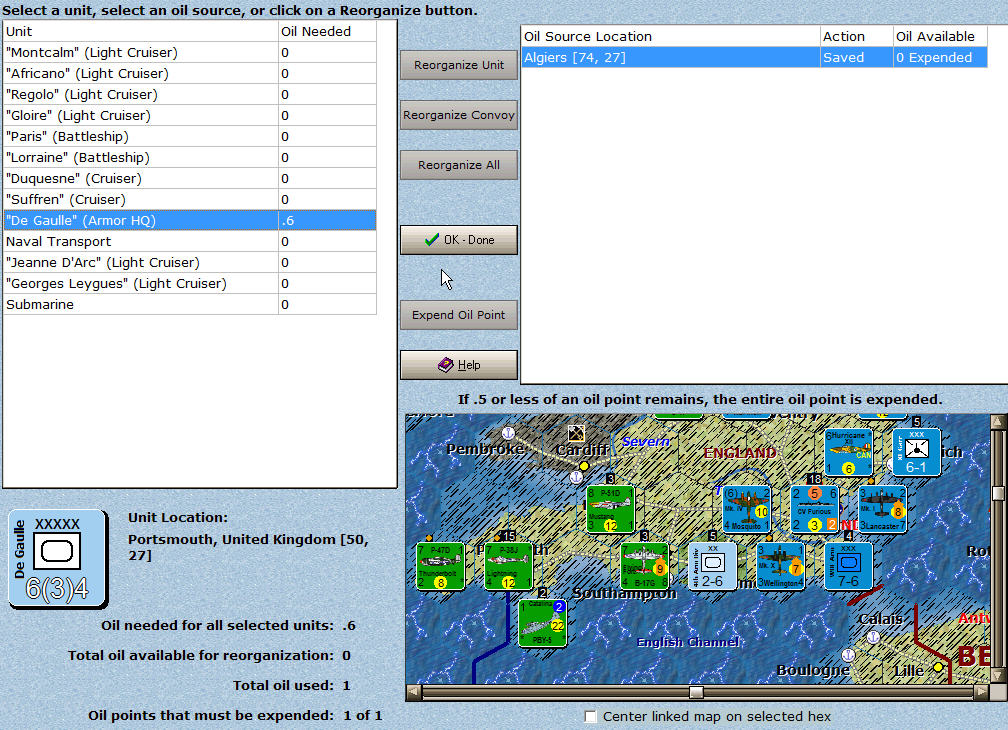Click the Oil Needed column header

click(x=327, y=31)
